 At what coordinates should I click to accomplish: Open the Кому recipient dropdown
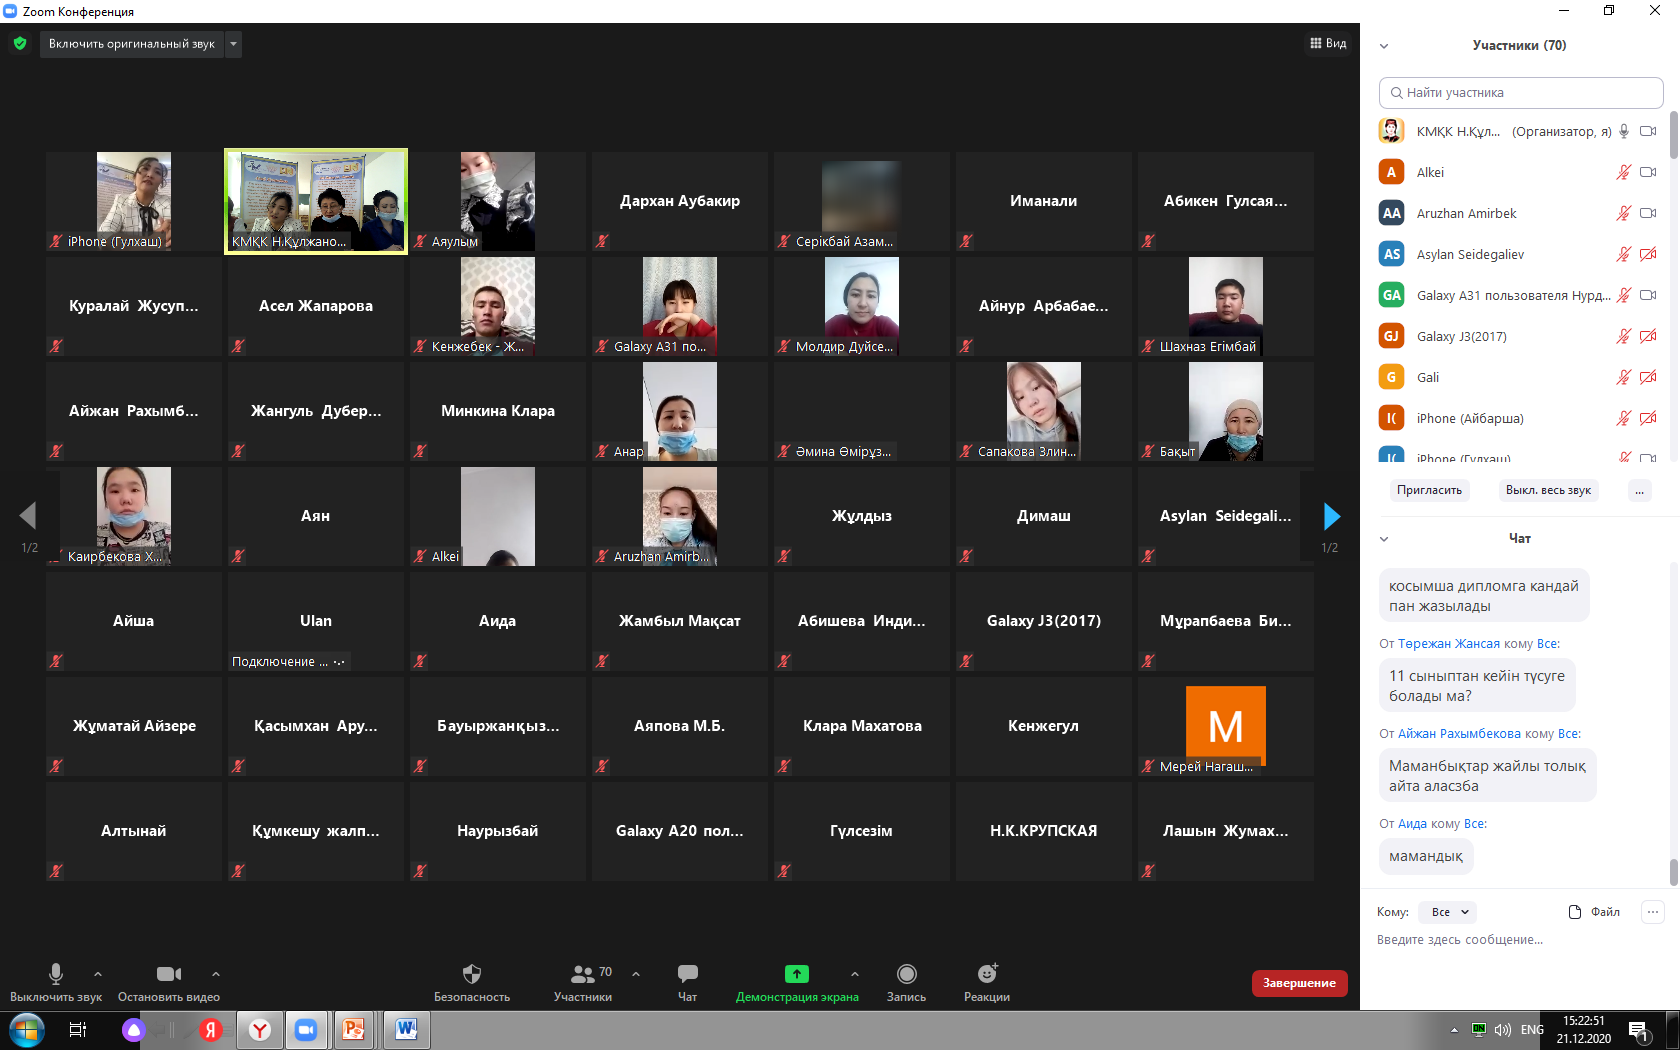click(1449, 912)
